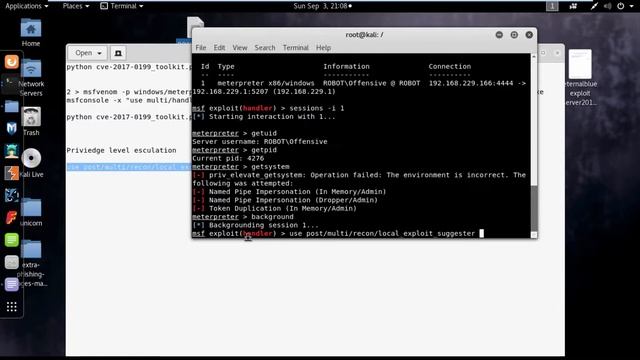Screen dimensions: 640x360
Task: Open the Terminal icon in the dock
Action: (11, 84)
